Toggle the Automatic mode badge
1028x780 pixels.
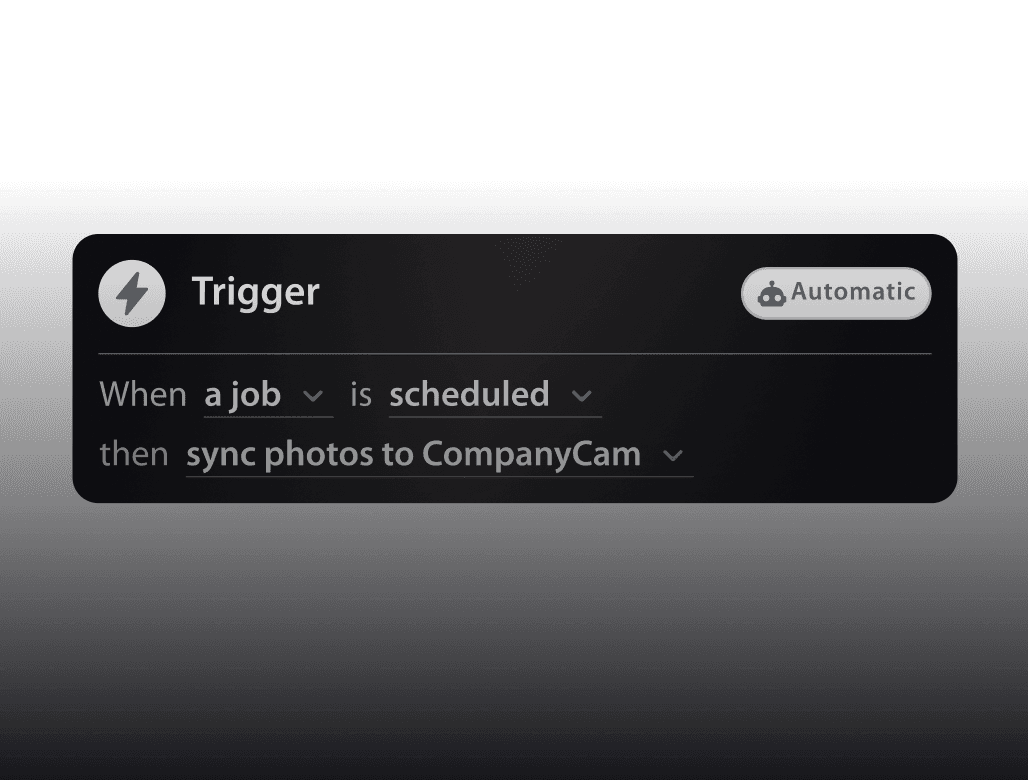pos(836,293)
